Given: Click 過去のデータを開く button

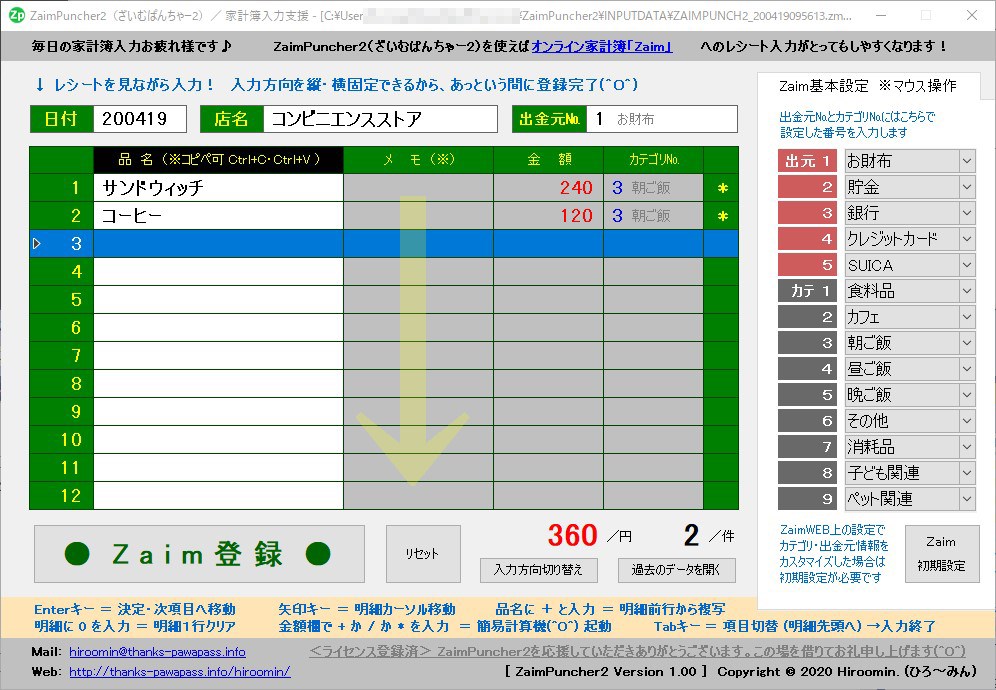Looking at the screenshot, I should [676, 570].
